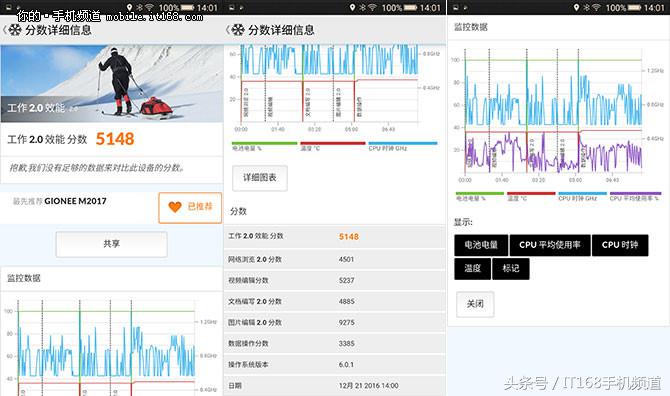The image size is (670, 396).
Task: Tap red 温度 °C legend in middle phone
Action: pyautogui.click(x=333, y=146)
